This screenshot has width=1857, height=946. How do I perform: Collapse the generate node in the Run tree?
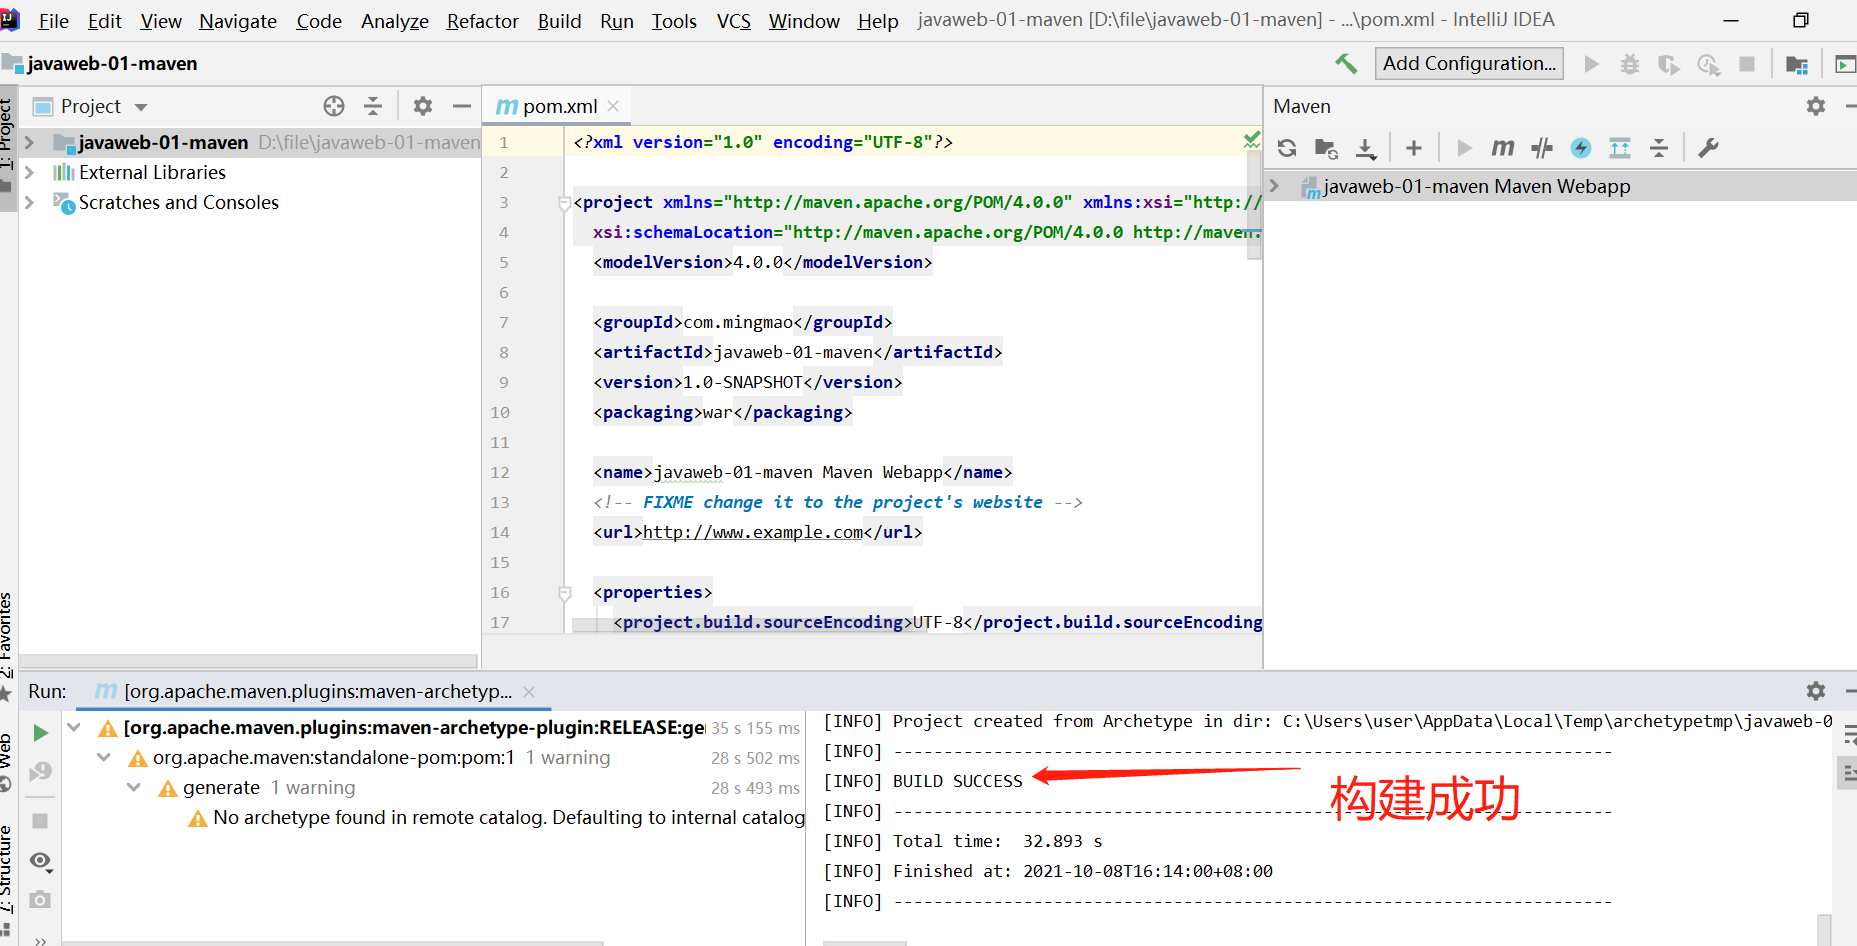134,788
